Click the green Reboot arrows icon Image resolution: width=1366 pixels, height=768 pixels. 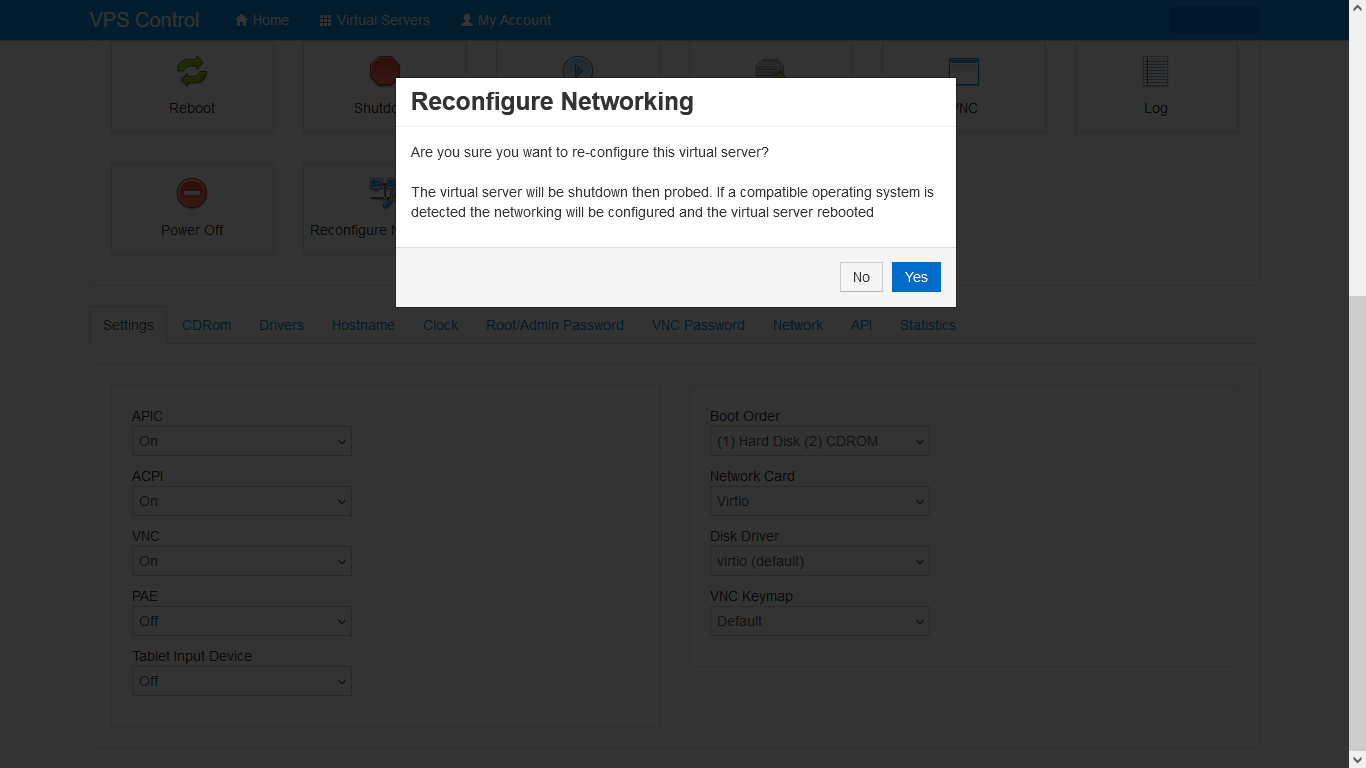[192, 71]
